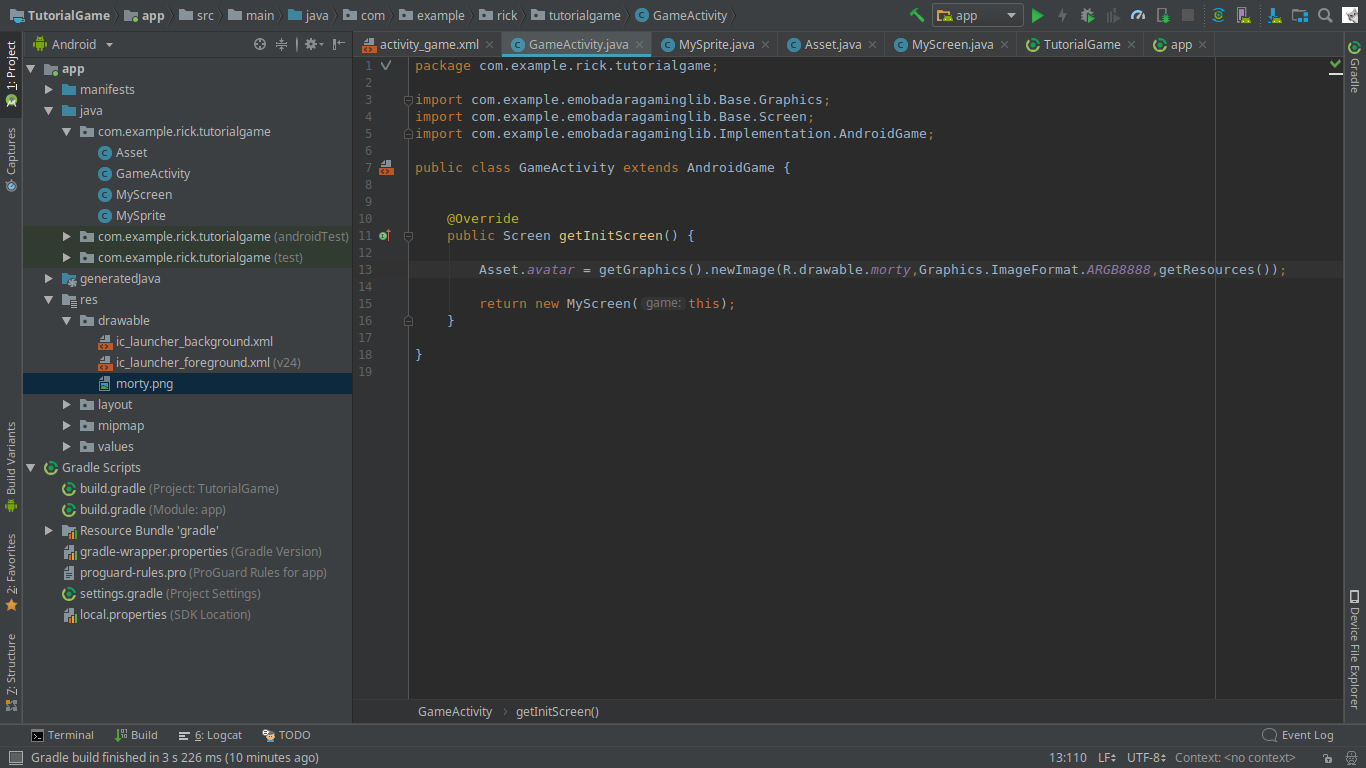Open the Android profiler gauge icon
Viewport: 1366px width, 768px height.
click(x=1137, y=16)
